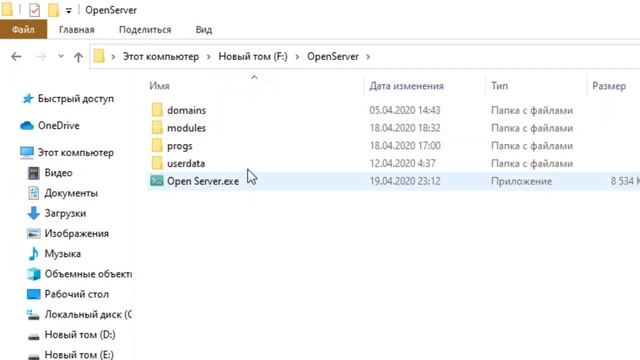Click the Локальный диск drive icon
This screenshot has width=640, height=360.
pos(33,315)
